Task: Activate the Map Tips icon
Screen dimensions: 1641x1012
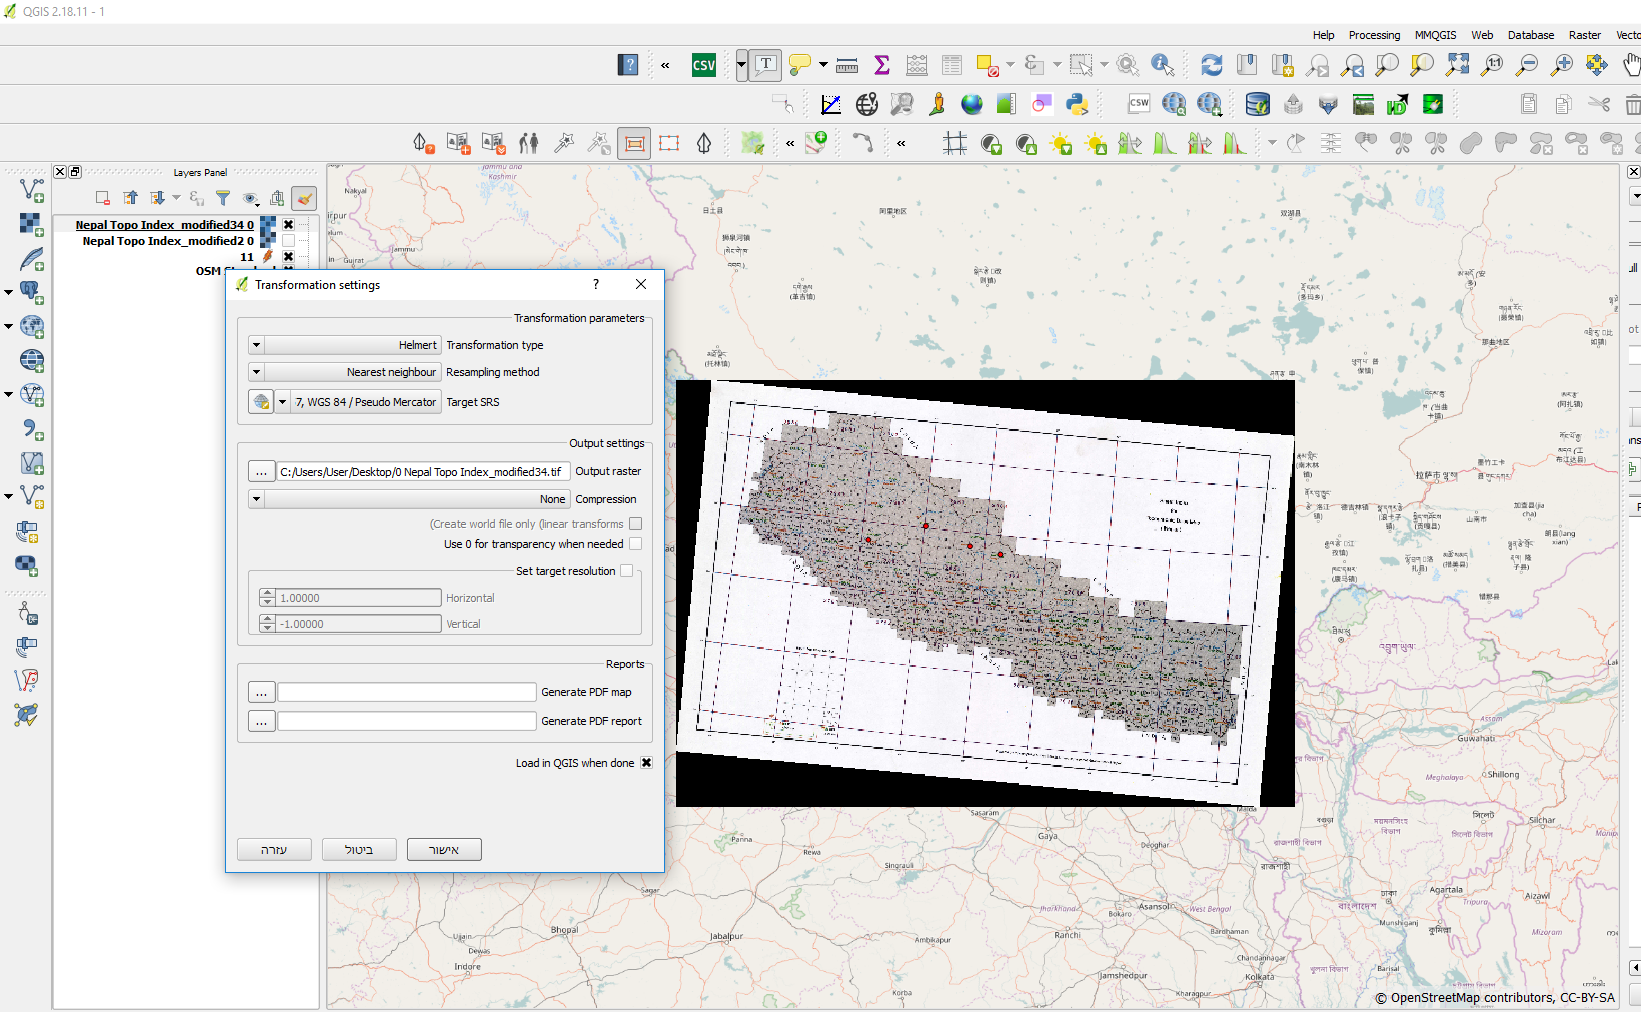Action: tap(800, 65)
